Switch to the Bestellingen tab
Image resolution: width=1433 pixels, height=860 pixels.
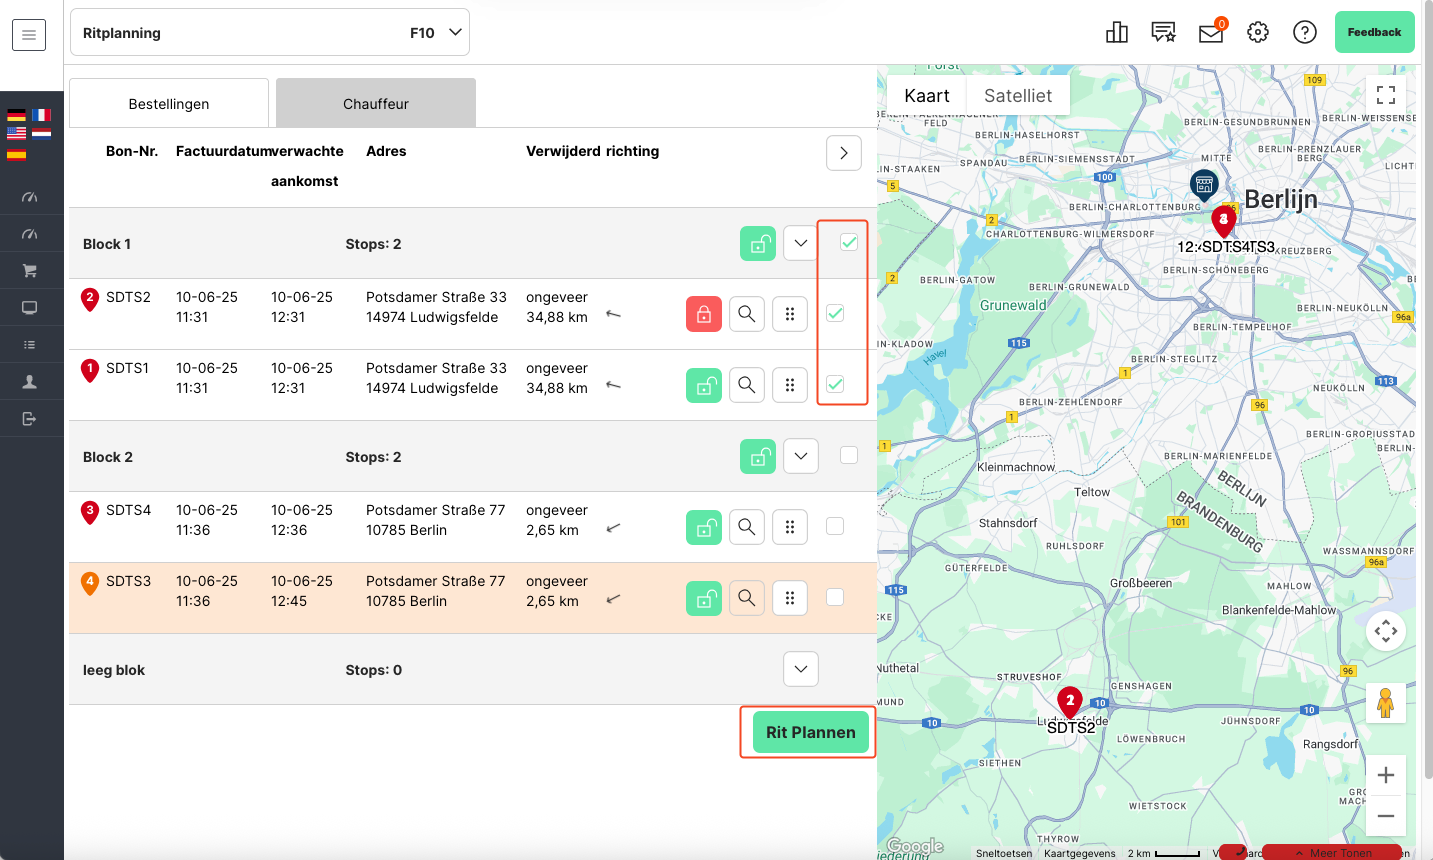(x=169, y=103)
